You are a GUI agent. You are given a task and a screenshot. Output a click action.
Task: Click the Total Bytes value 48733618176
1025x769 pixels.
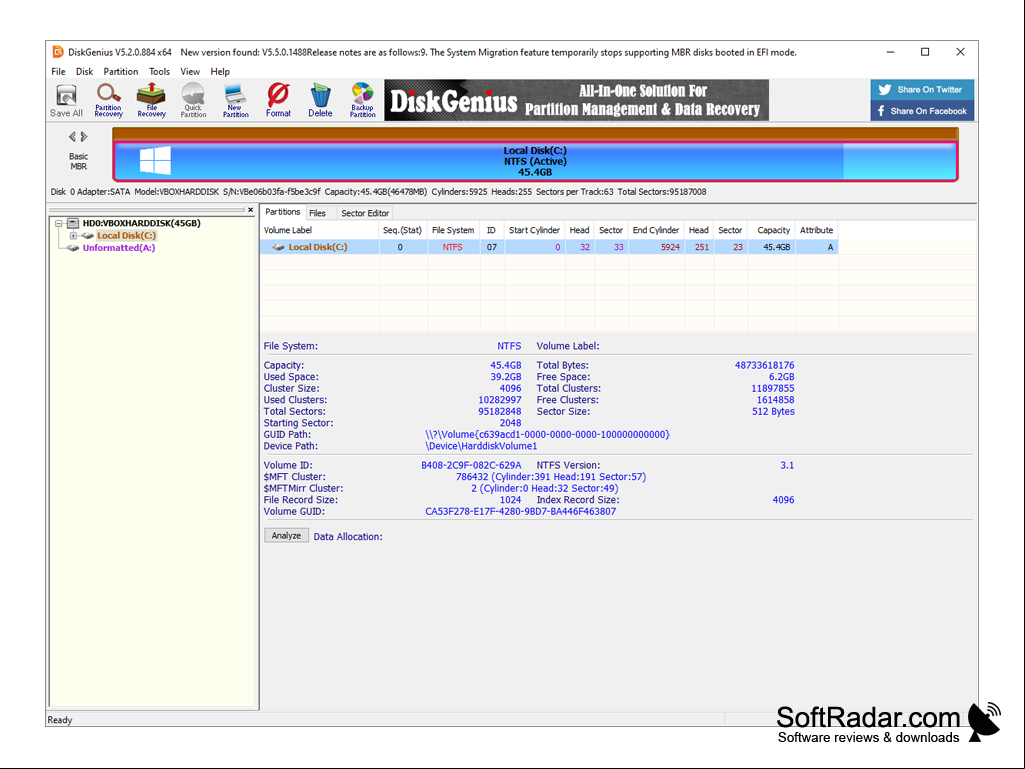coord(764,366)
